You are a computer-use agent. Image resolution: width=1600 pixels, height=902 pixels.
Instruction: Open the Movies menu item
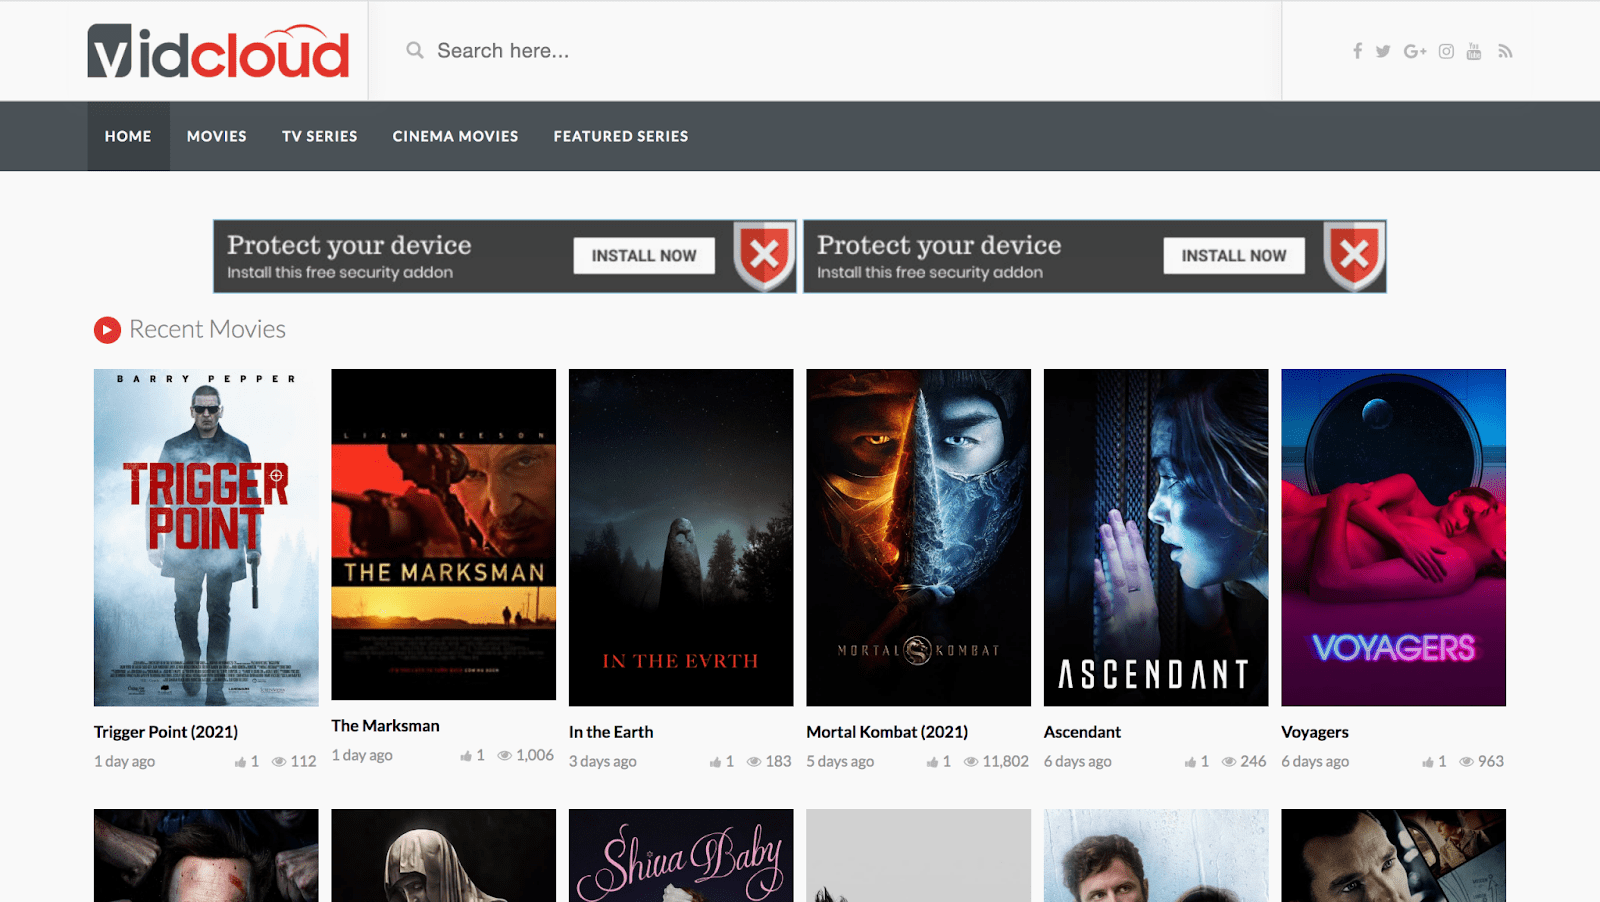pyautogui.click(x=217, y=136)
